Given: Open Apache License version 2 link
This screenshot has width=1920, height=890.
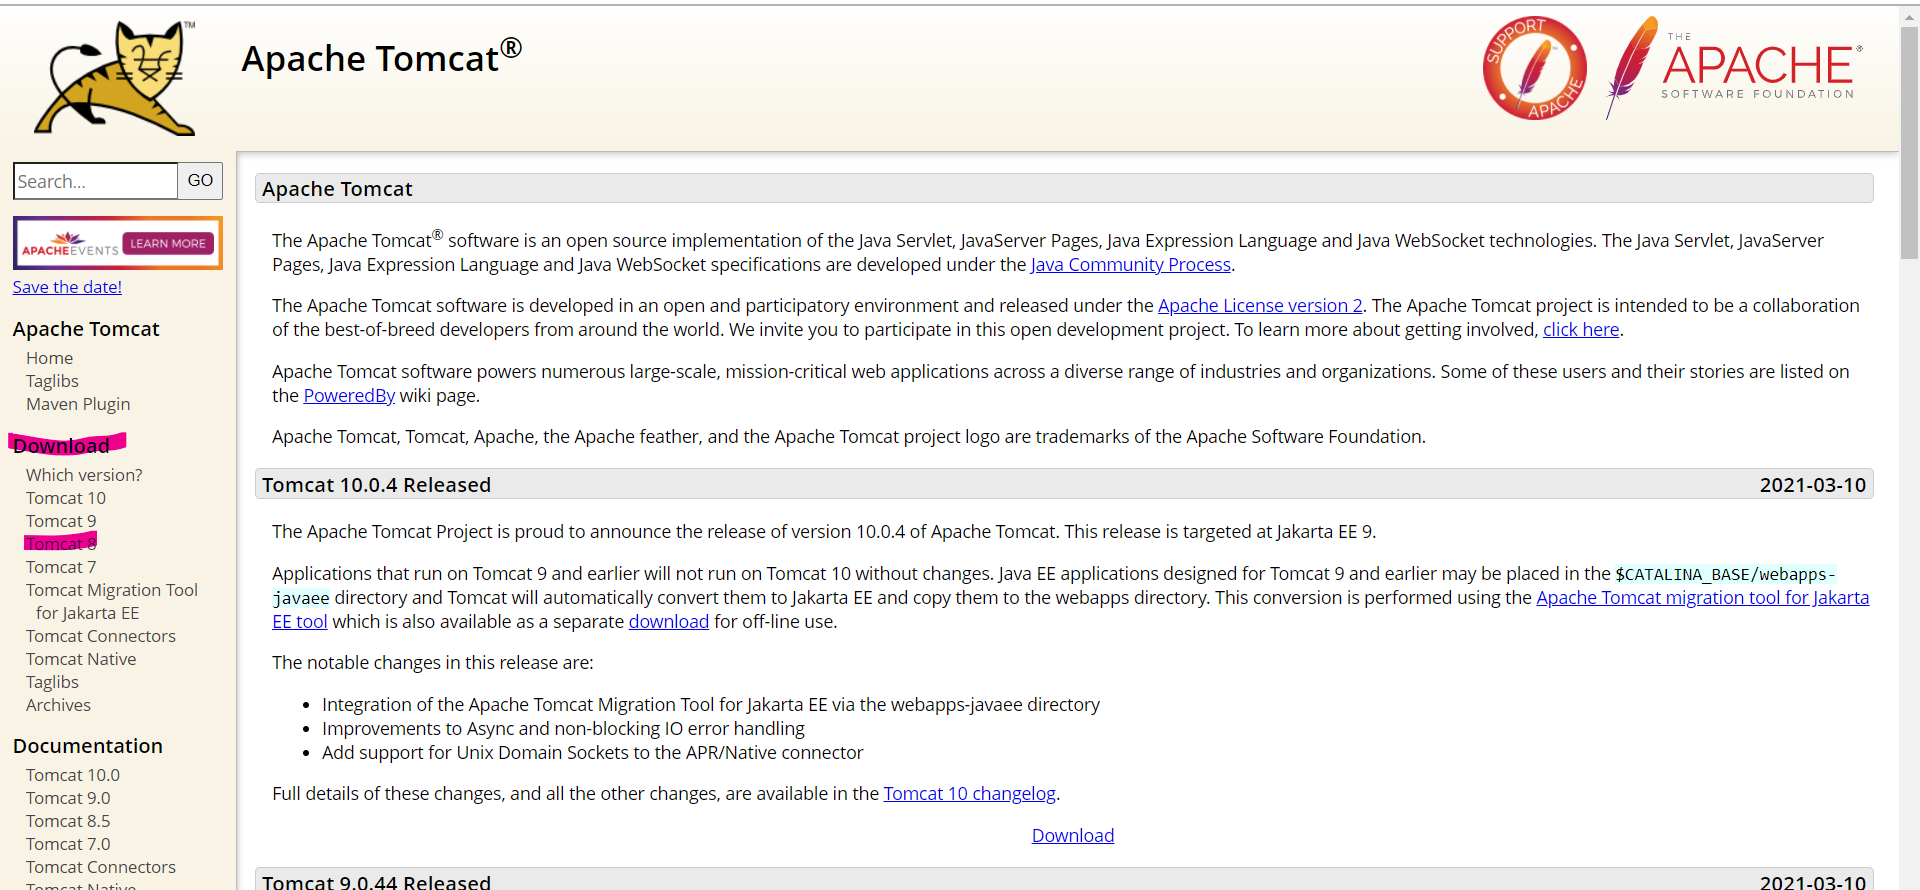Looking at the screenshot, I should (x=1260, y=306).
